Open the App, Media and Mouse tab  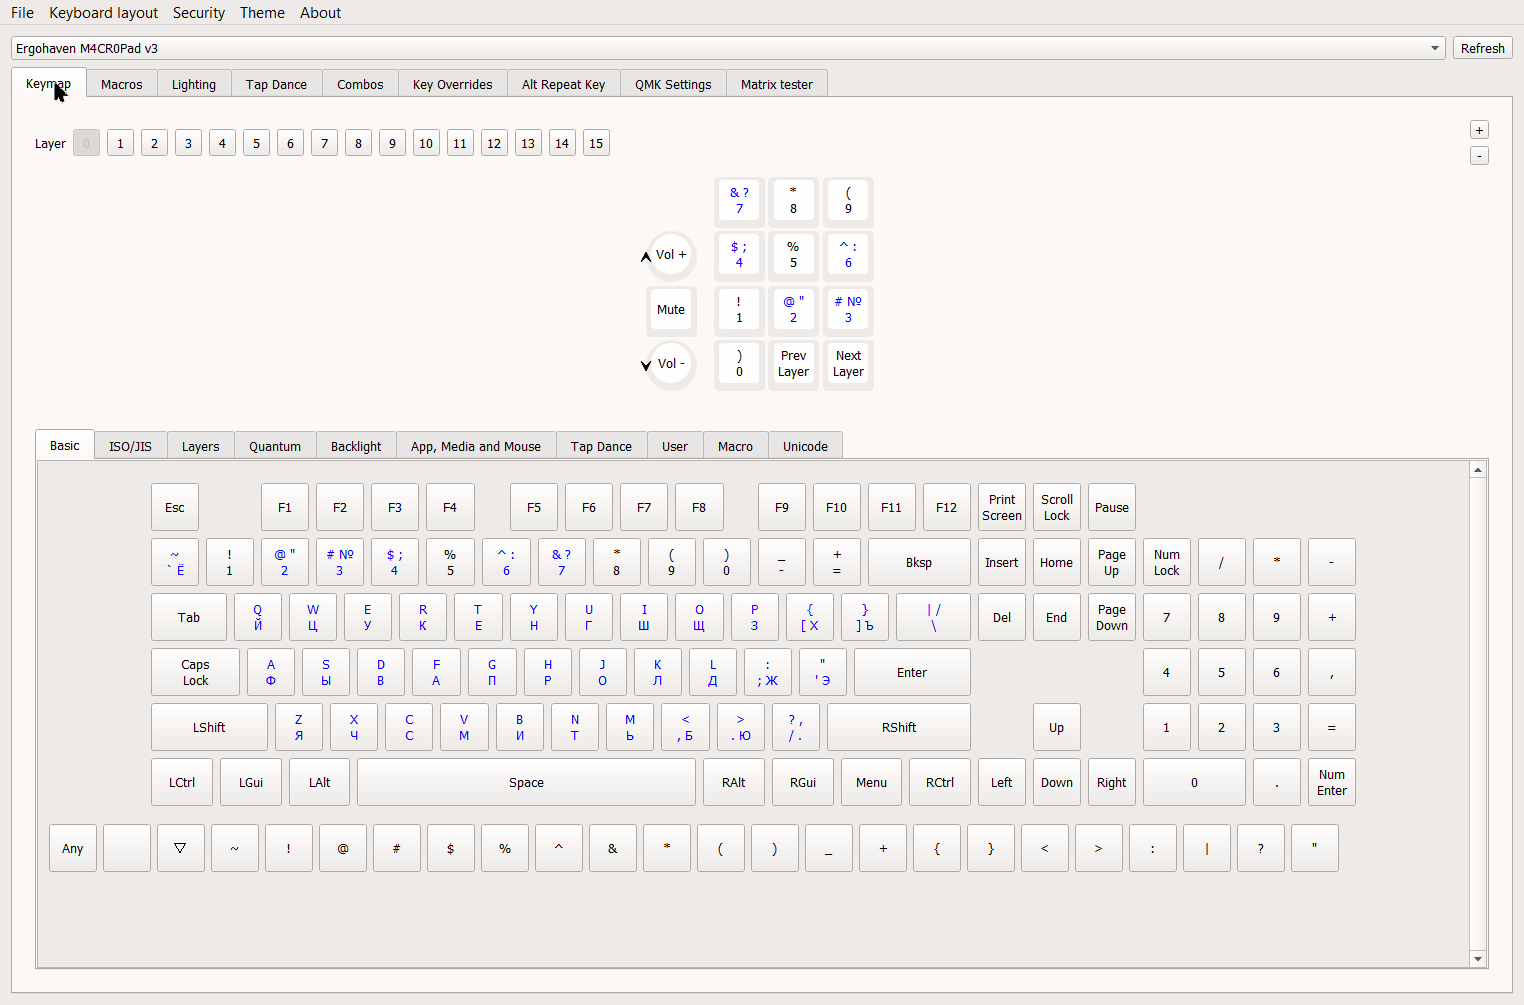coord(475,446)
